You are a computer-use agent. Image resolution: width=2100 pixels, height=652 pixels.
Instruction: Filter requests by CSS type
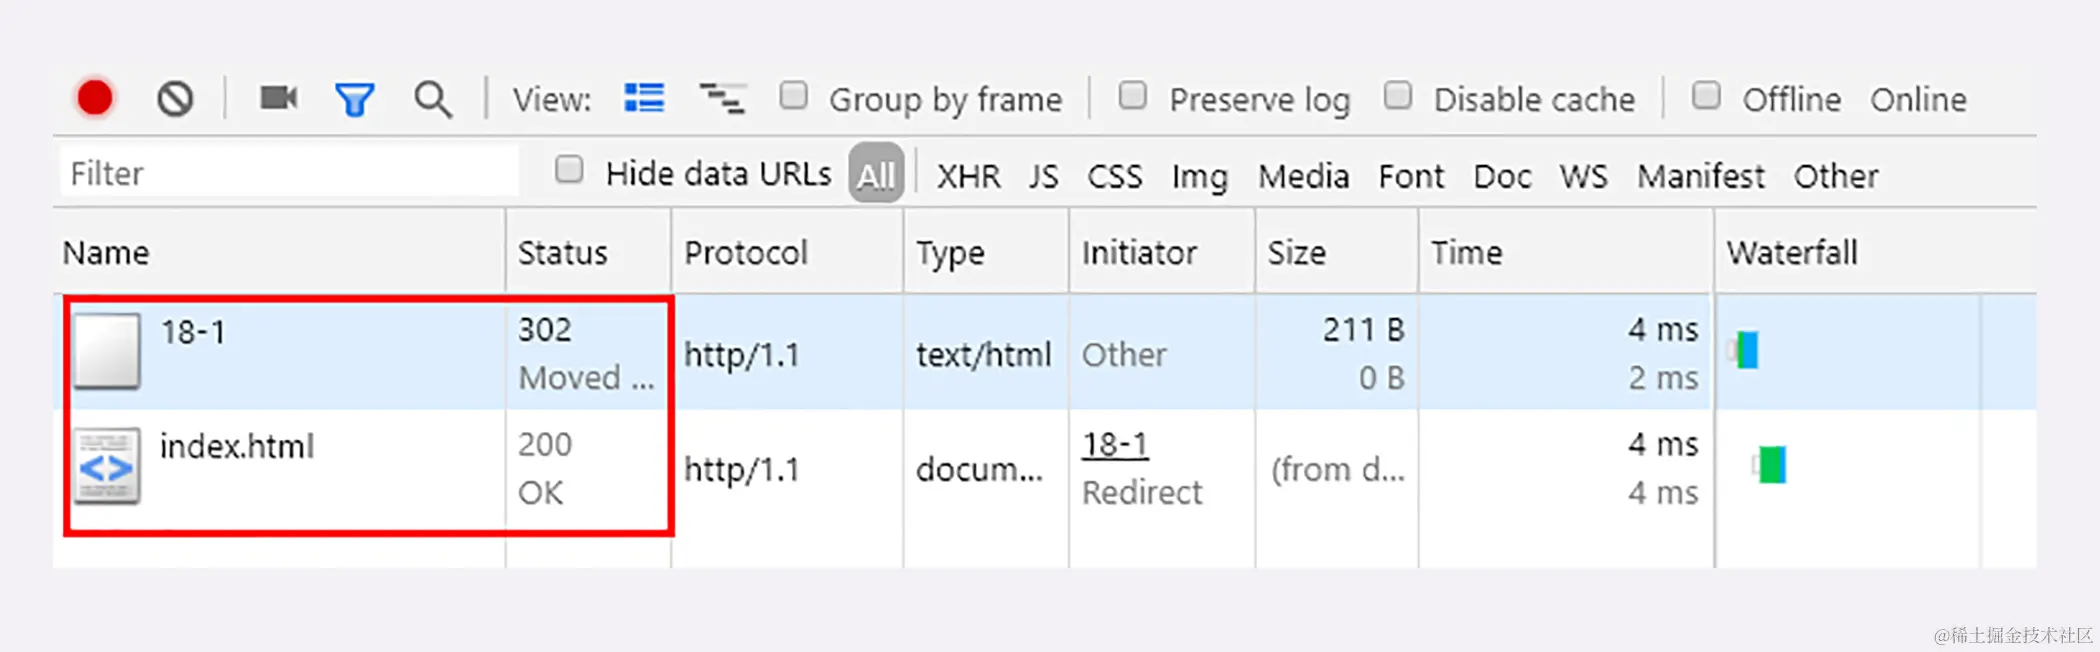pos(1114,176)
